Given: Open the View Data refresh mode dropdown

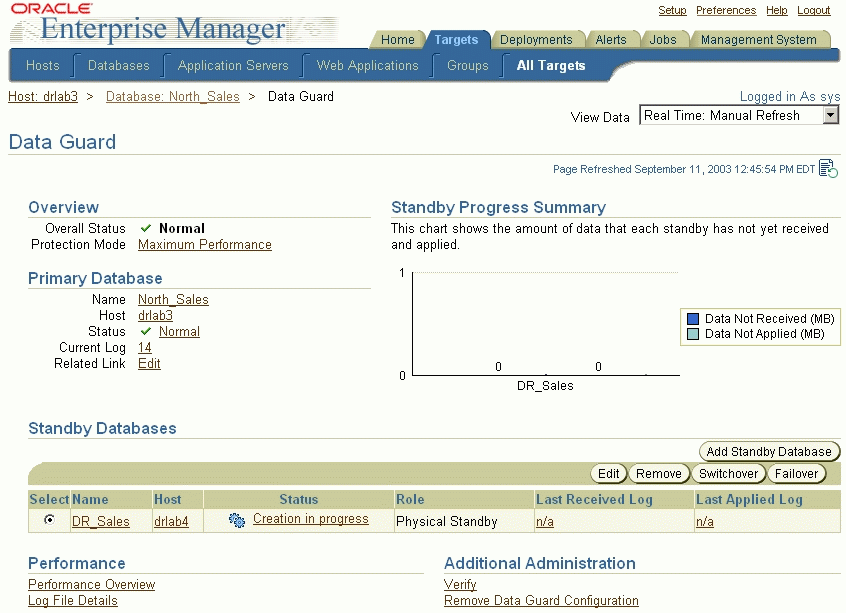Looking at the screenshot, I should 830,114.
